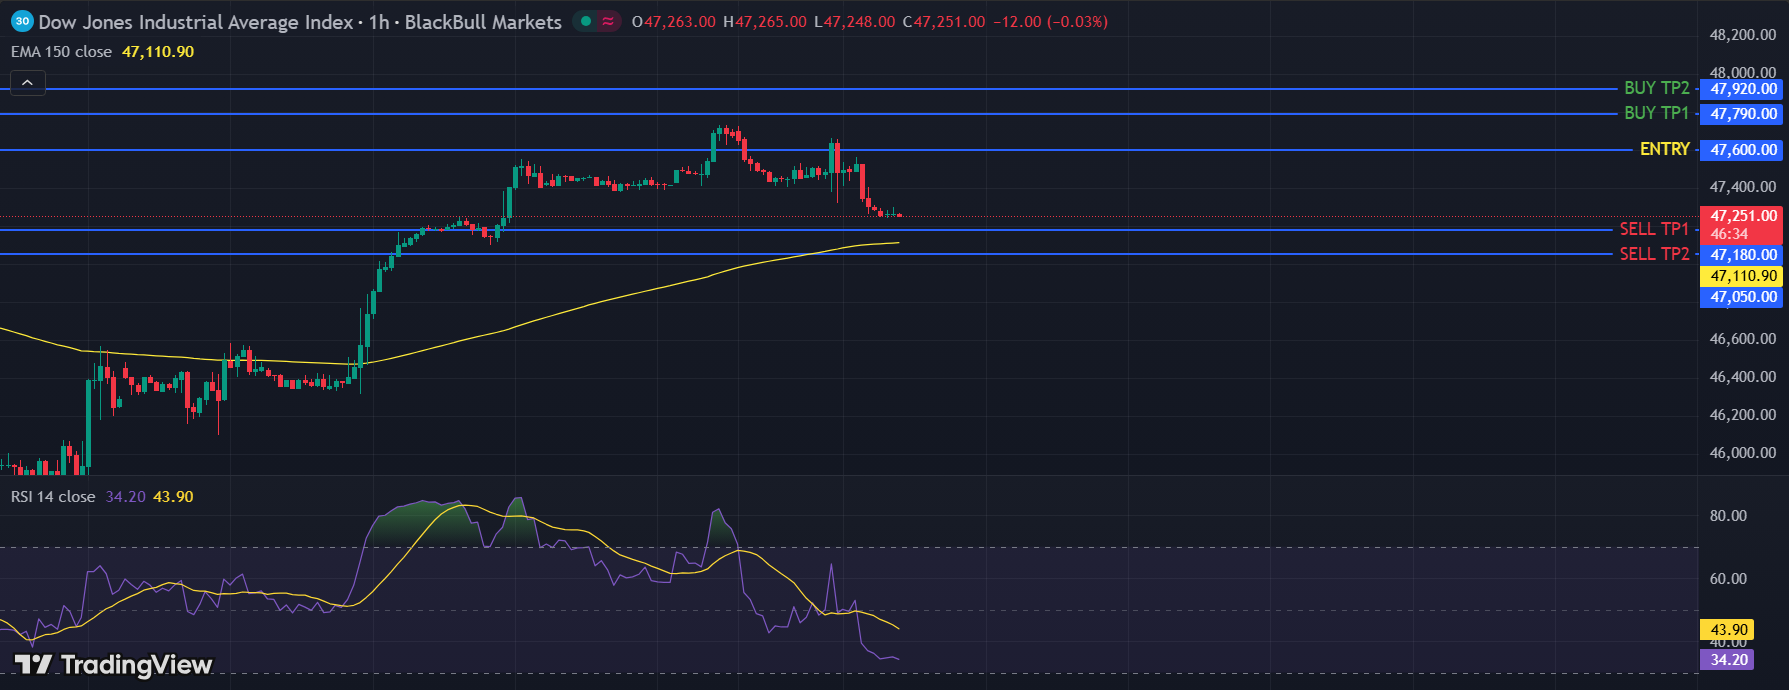Select the SELL TP1 horizontal line label
This screenshot has width=1789, height=690.
tap(1654, 229)
